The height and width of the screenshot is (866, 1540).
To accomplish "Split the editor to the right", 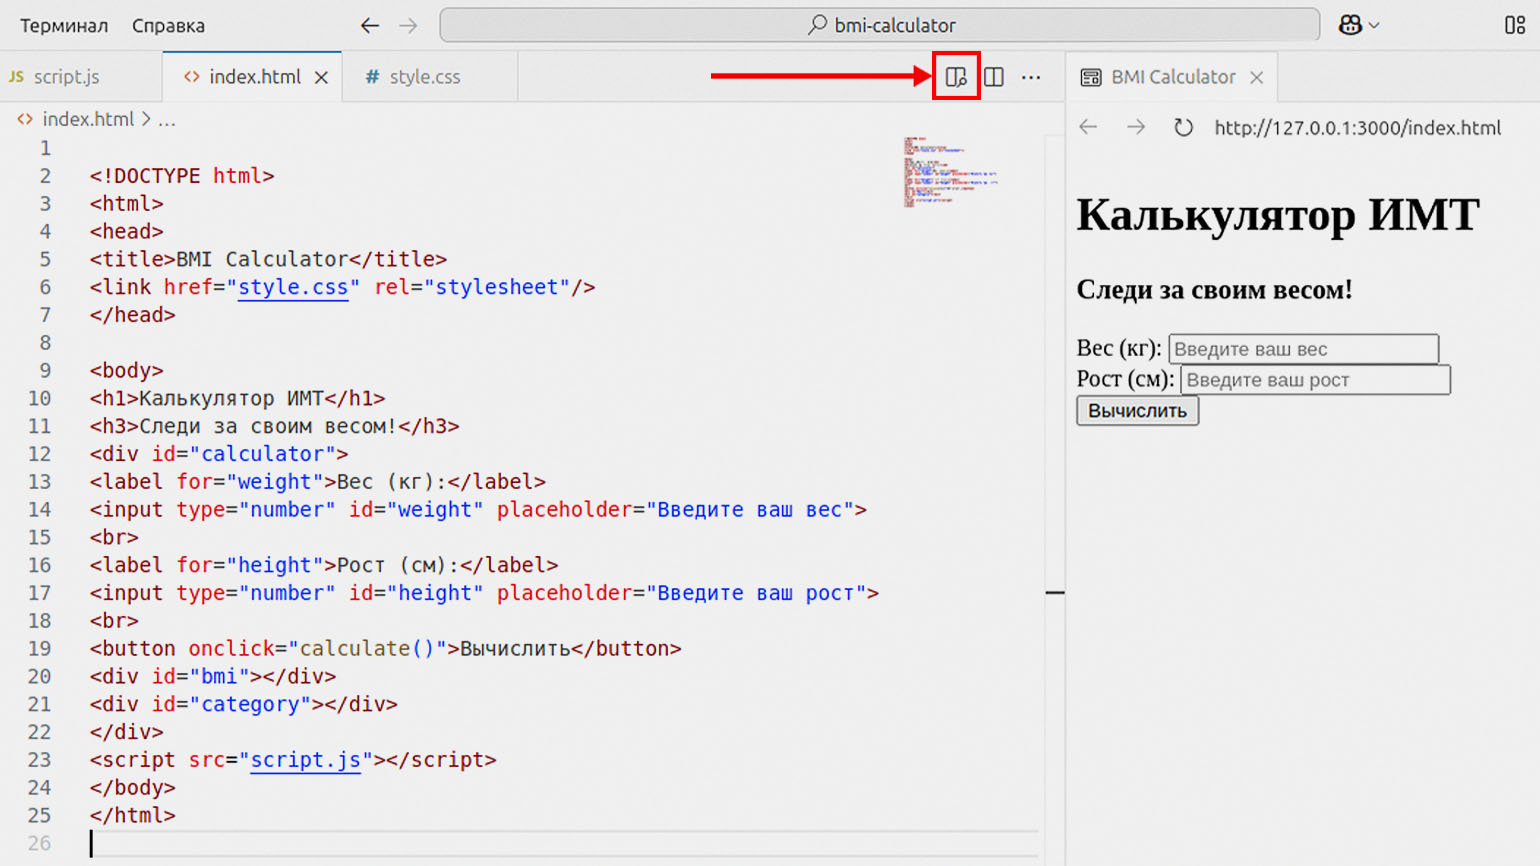I will point(994,77).
